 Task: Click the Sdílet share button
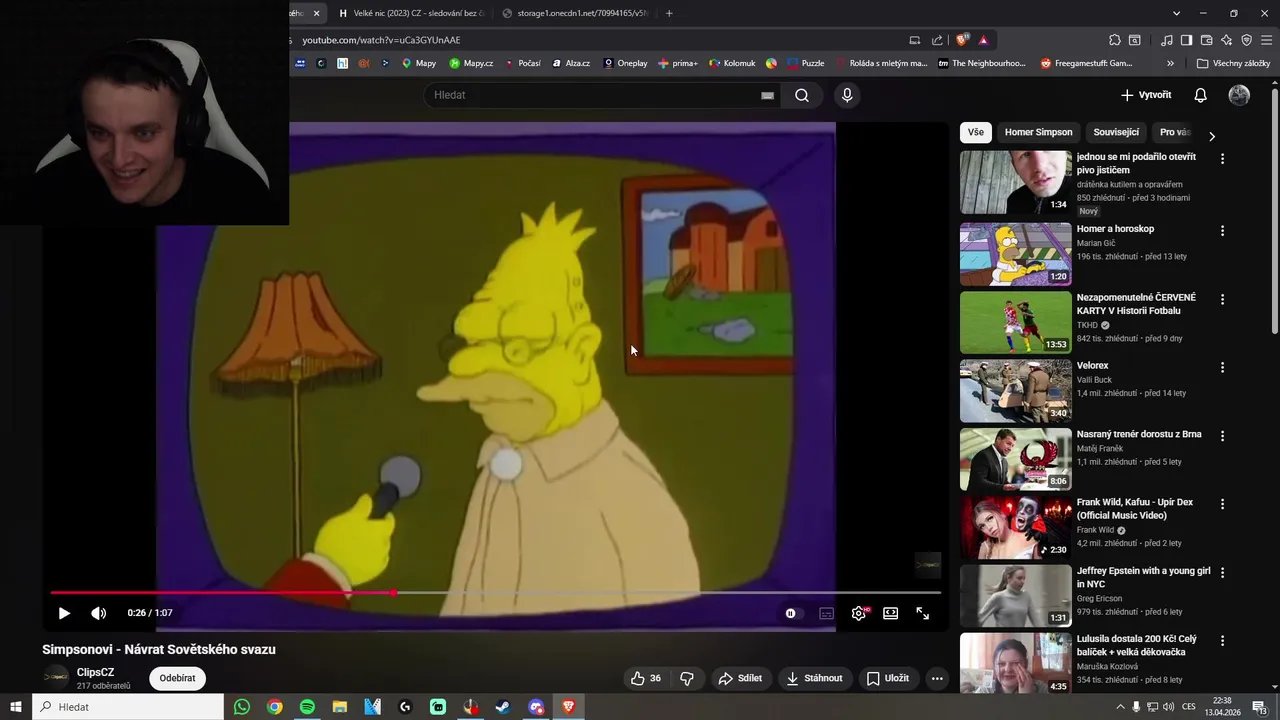pyautogui.click(x=740, y=678)
